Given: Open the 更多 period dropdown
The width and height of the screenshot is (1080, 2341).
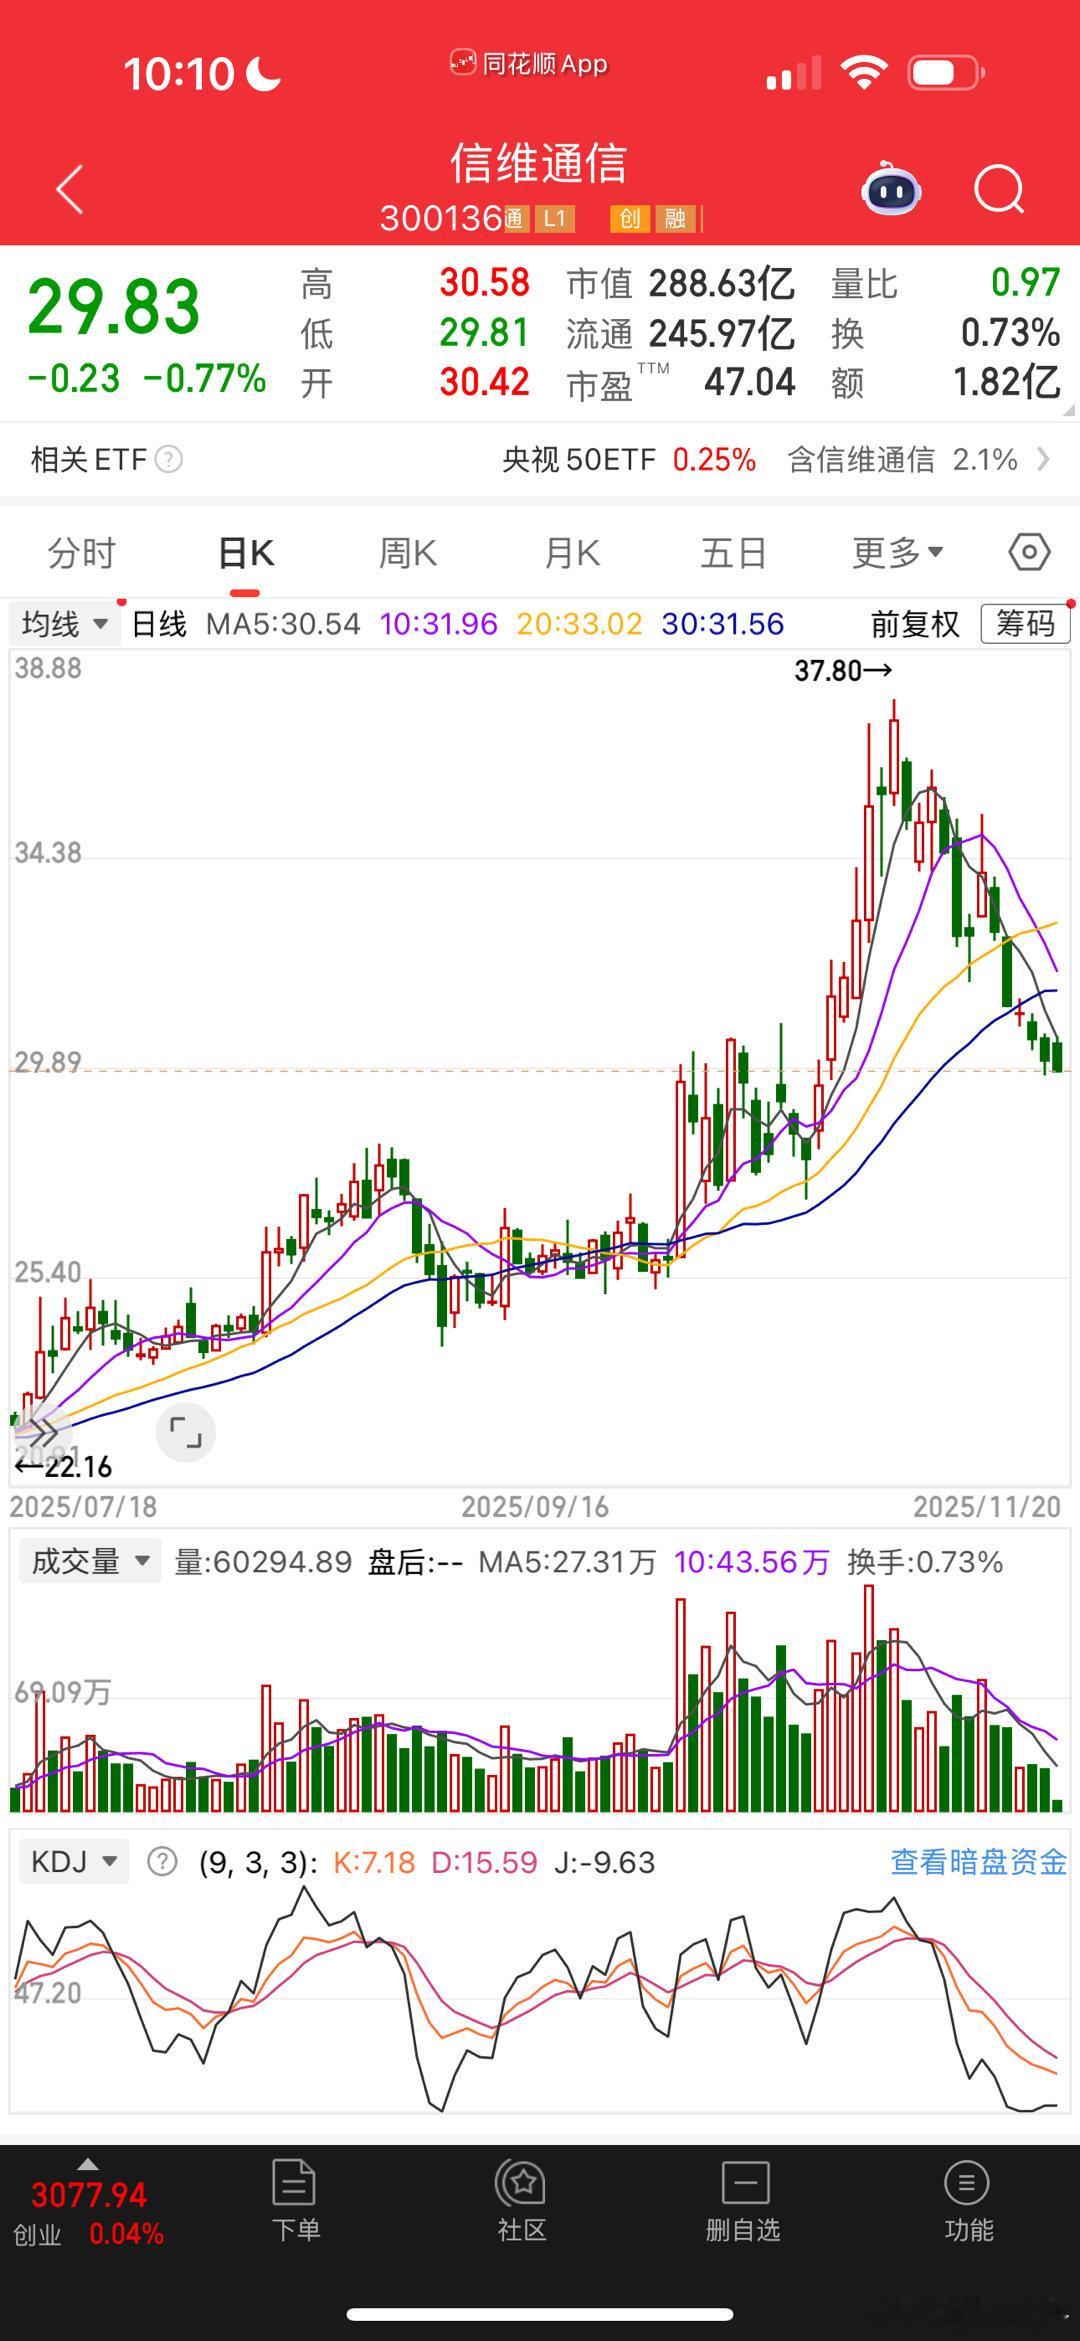Looking at the screenshot, I should pyautogui.click(x=897, y=552).
